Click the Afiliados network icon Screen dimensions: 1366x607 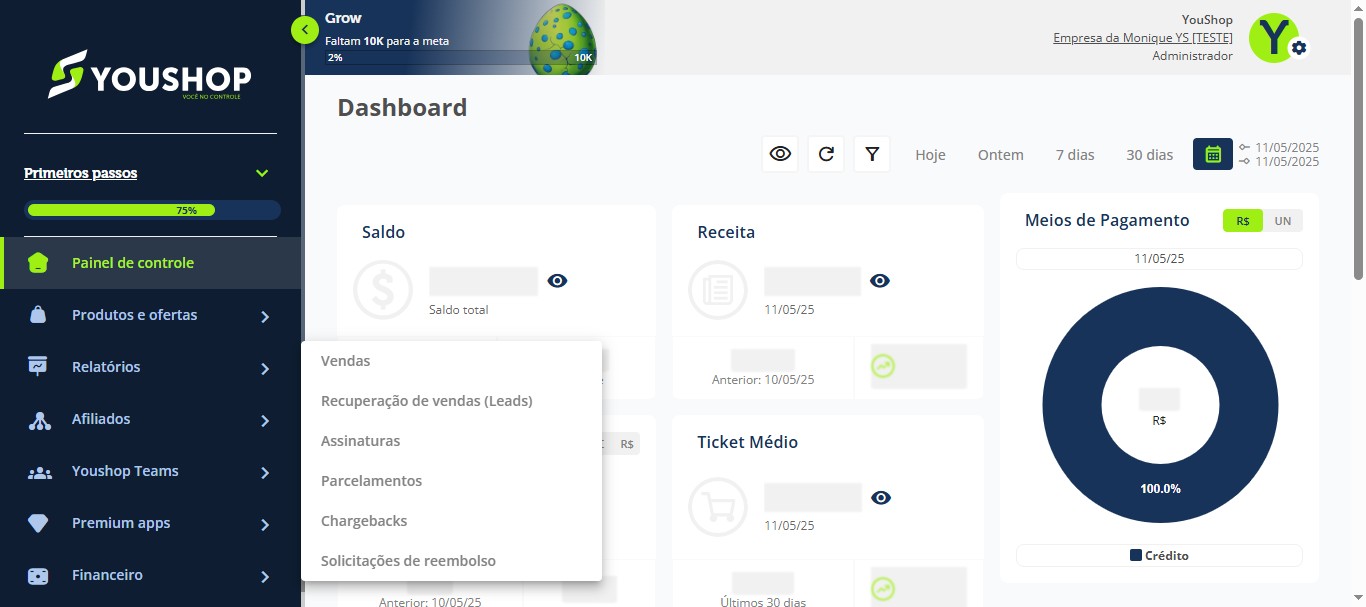(39, 420)
